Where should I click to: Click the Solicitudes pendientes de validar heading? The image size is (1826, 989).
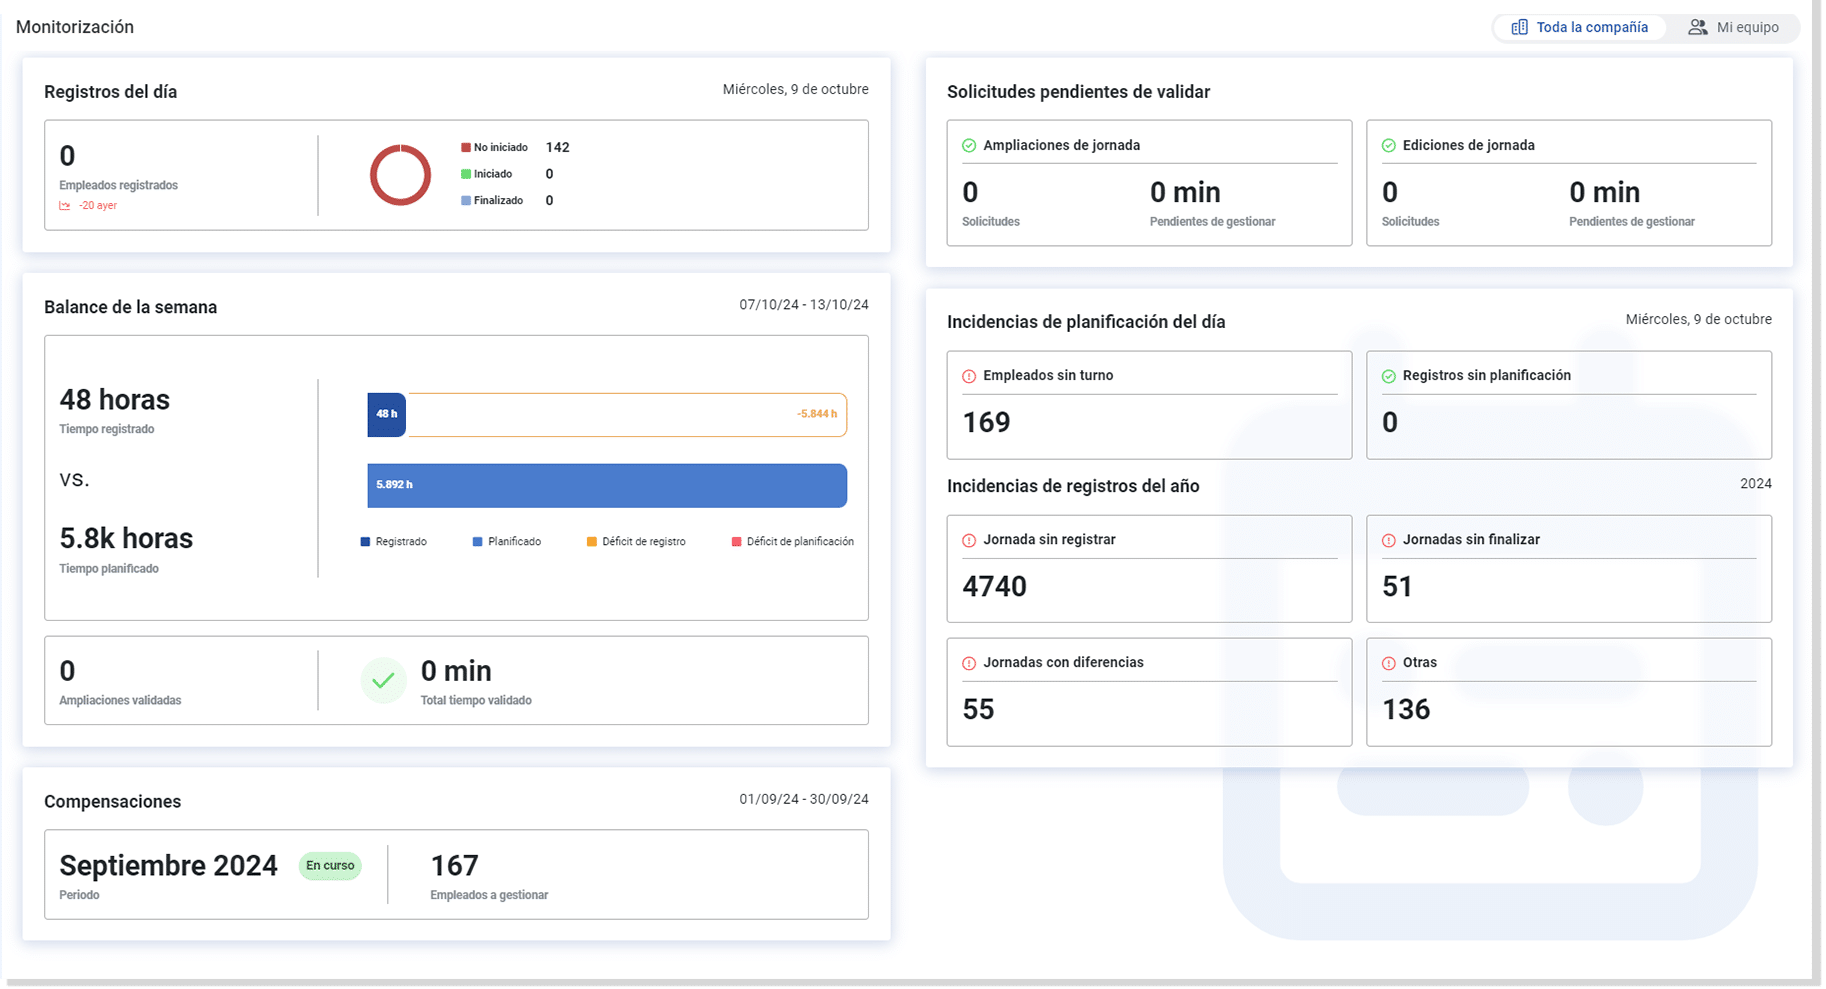click(x=1078, y=92)
